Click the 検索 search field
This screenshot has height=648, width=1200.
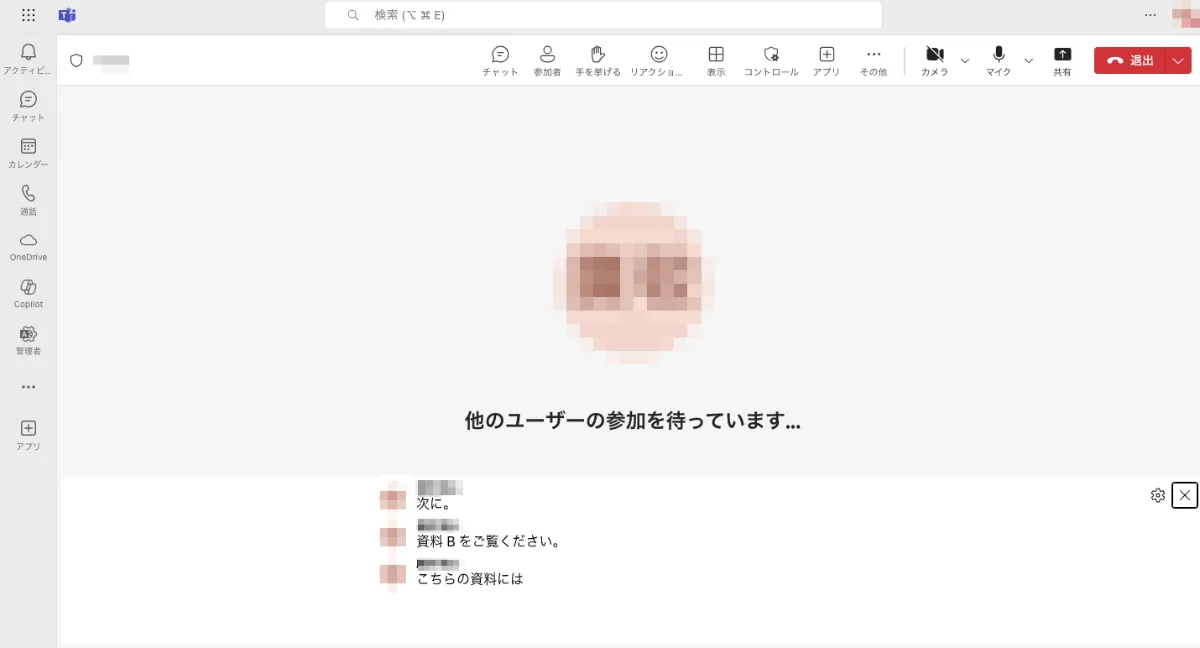point(602,15)
